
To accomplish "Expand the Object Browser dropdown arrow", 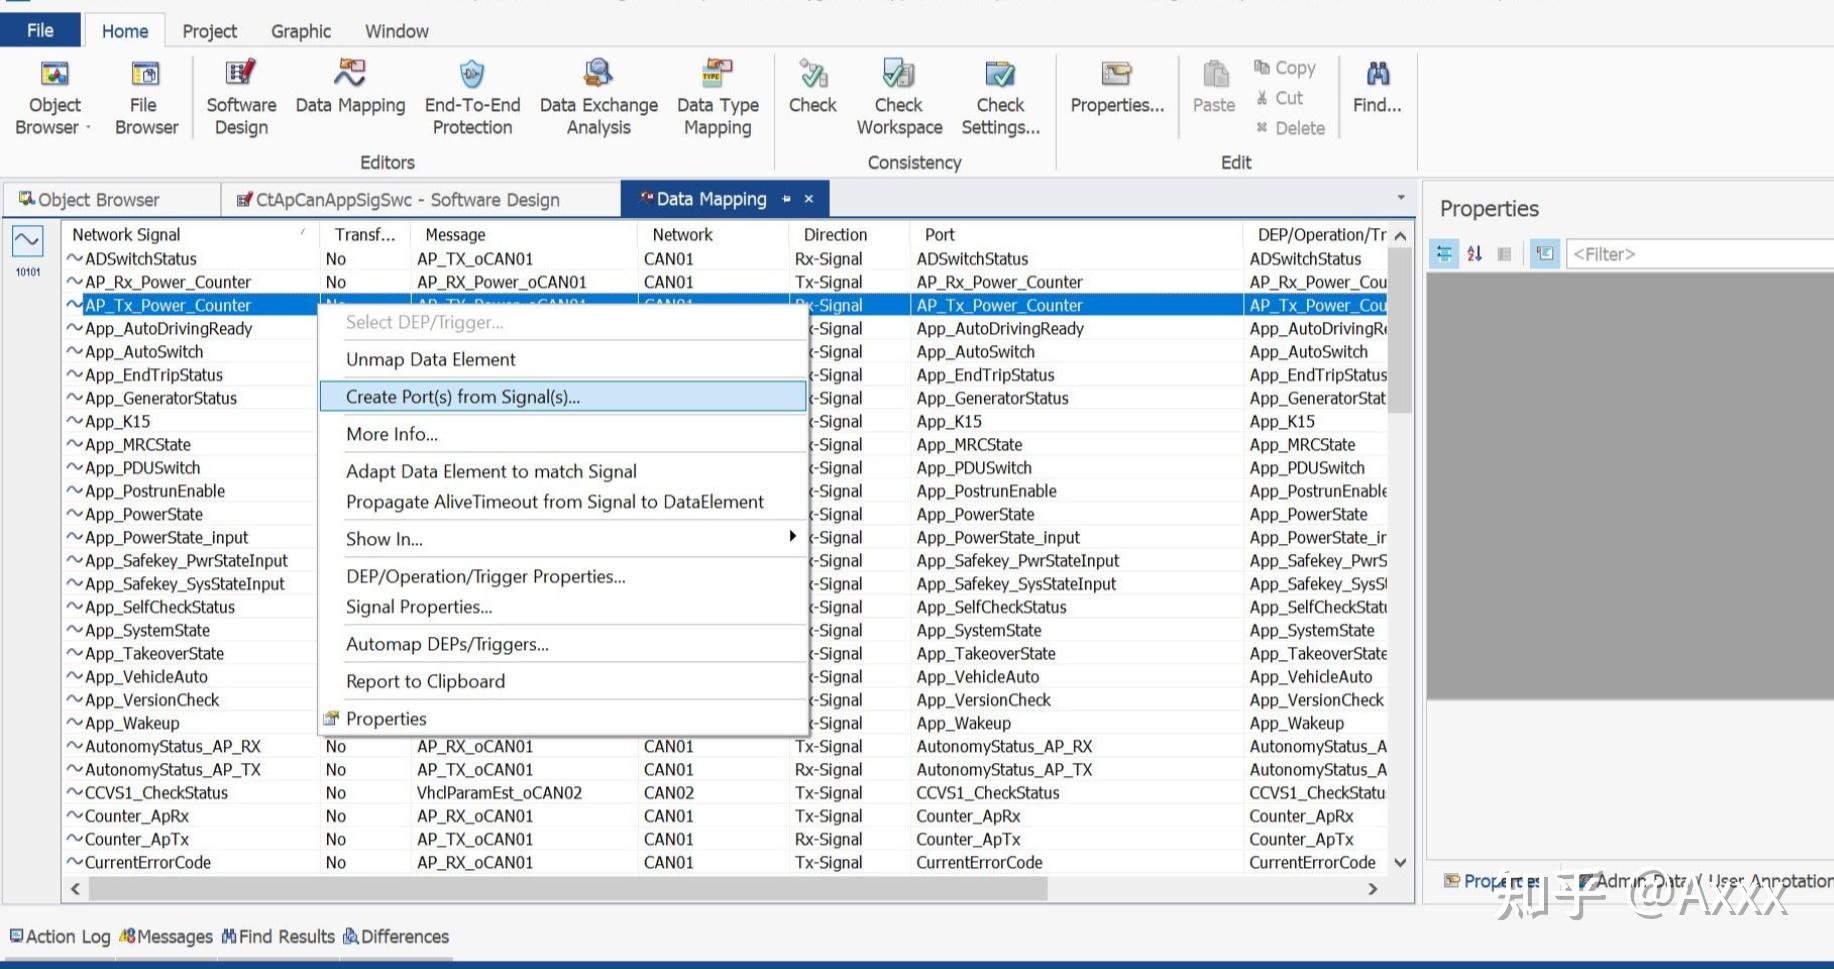I will click(88, 128).
